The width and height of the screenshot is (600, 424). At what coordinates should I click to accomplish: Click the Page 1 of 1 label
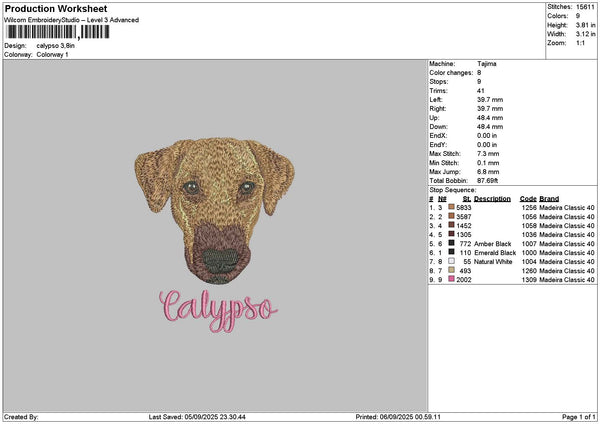tap(579, 417)
